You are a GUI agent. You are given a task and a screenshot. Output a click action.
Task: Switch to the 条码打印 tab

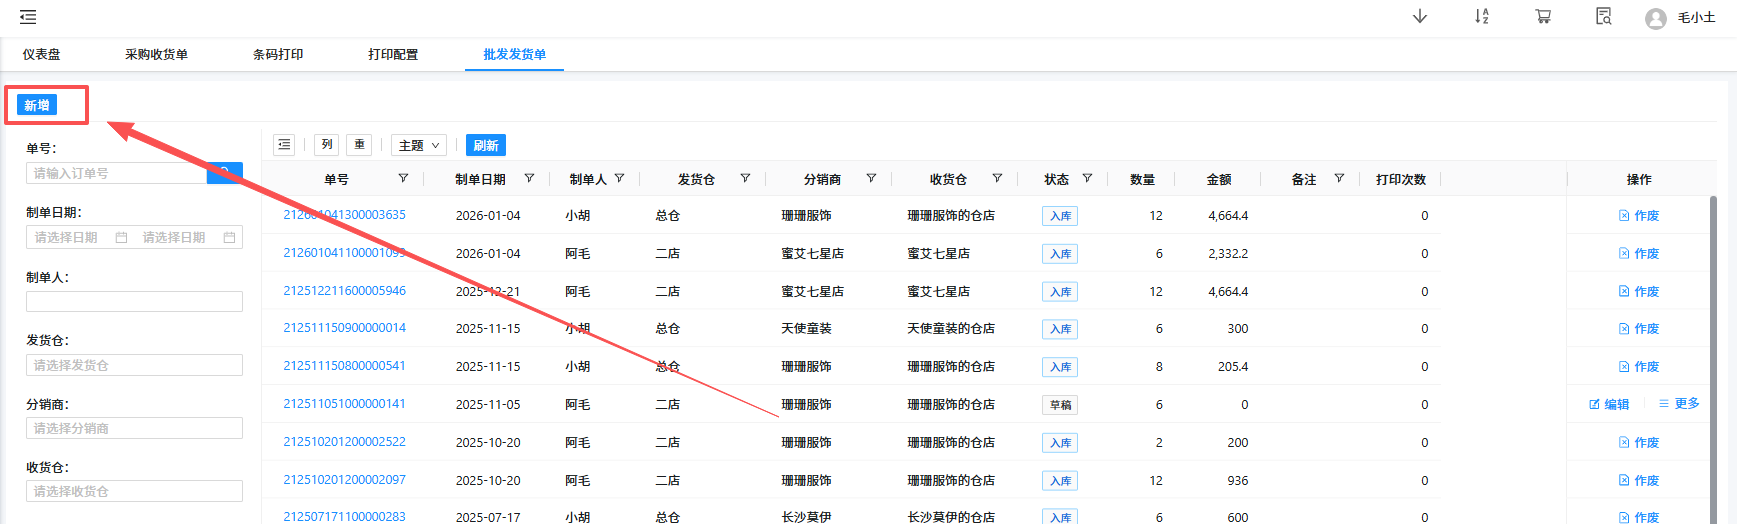click(x=278, y=54)
